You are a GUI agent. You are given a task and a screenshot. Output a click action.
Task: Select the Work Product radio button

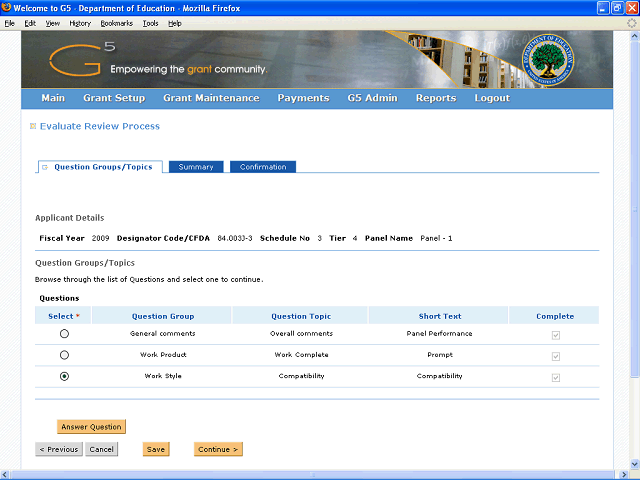65,355
